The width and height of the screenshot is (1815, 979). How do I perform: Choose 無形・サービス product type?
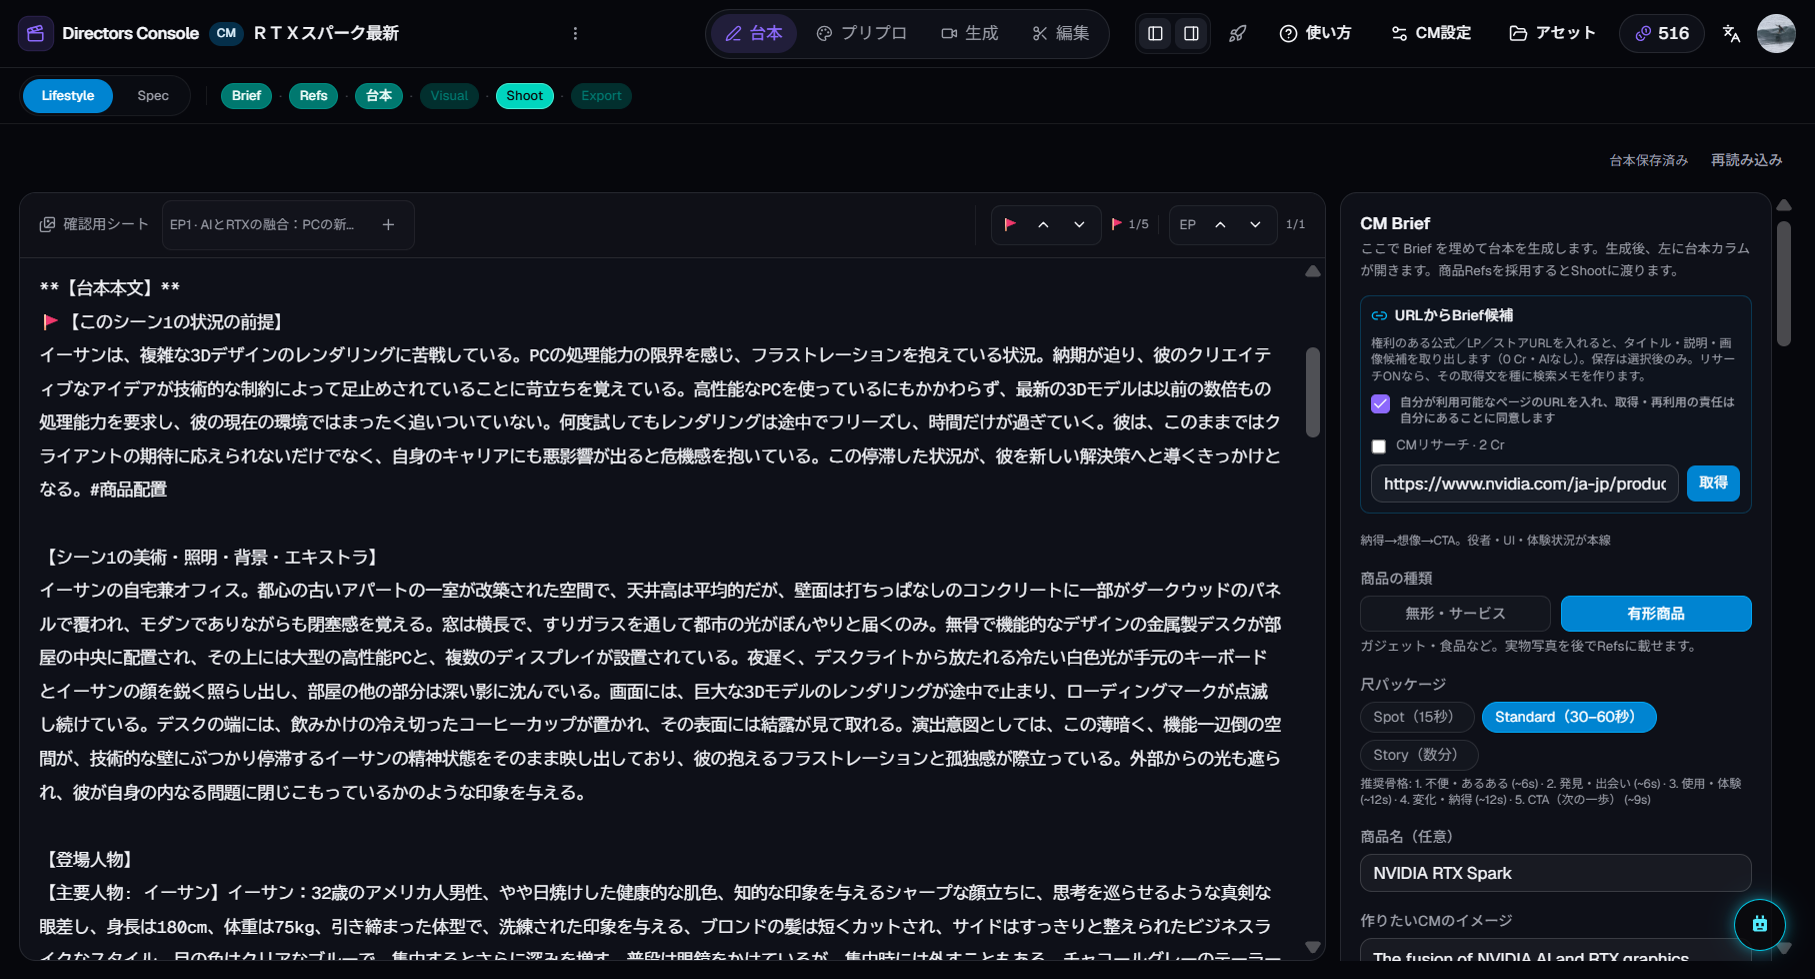1455,613
